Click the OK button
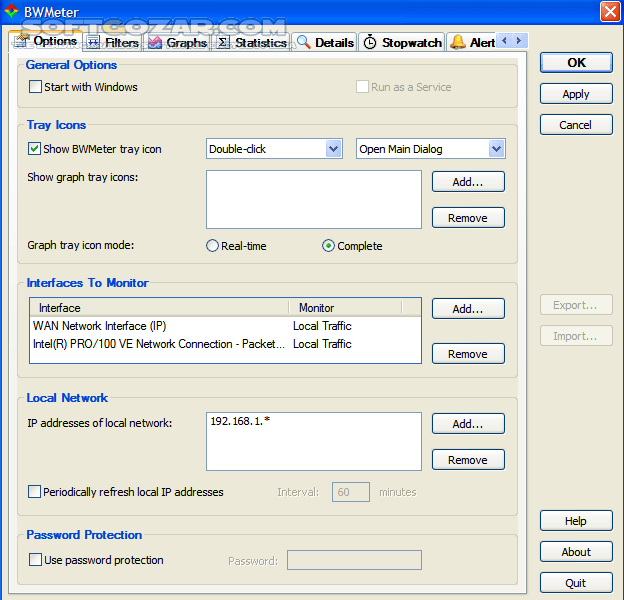Image resolution: width=624 pixels, height=600 pixels. (x=576, y=62)
